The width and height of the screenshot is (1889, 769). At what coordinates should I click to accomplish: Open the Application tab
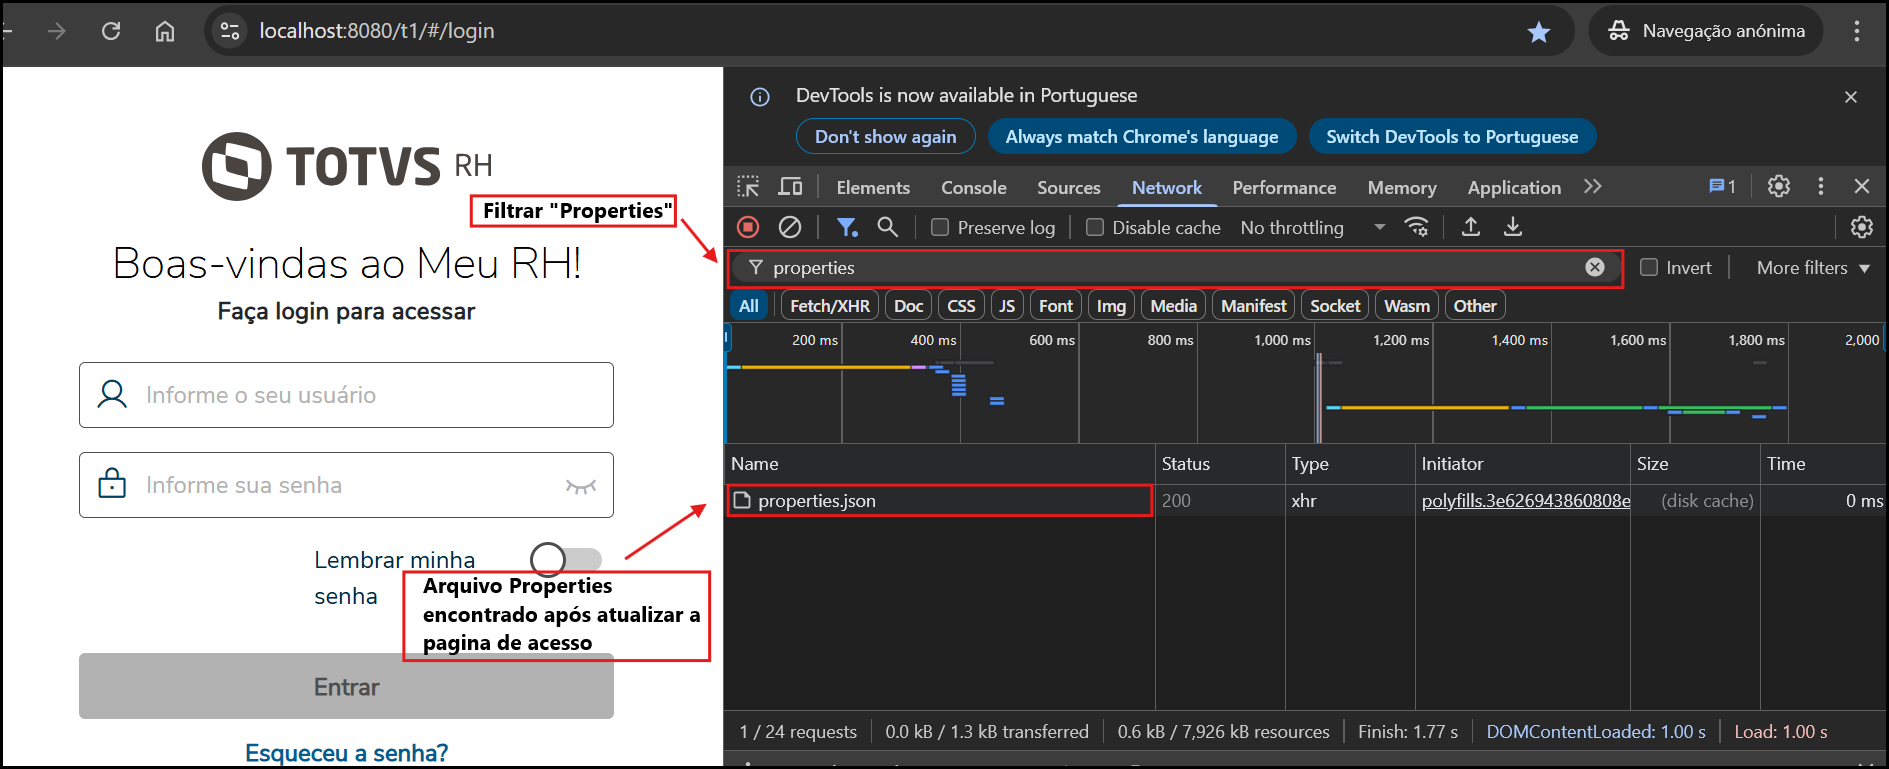1513,188
